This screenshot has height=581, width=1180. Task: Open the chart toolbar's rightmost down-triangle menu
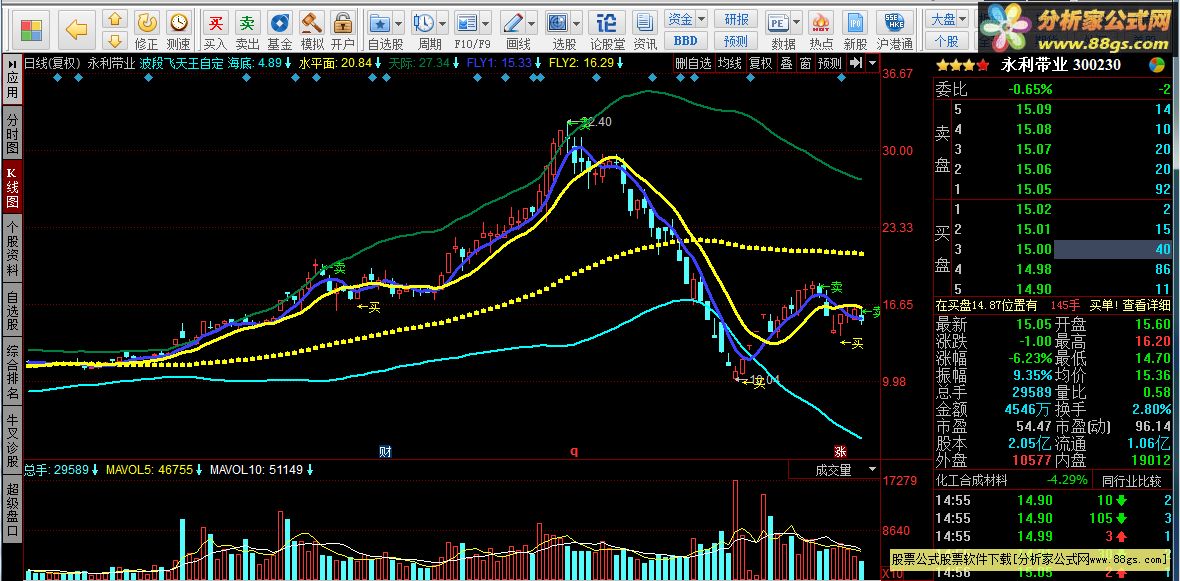coord(872,63)
